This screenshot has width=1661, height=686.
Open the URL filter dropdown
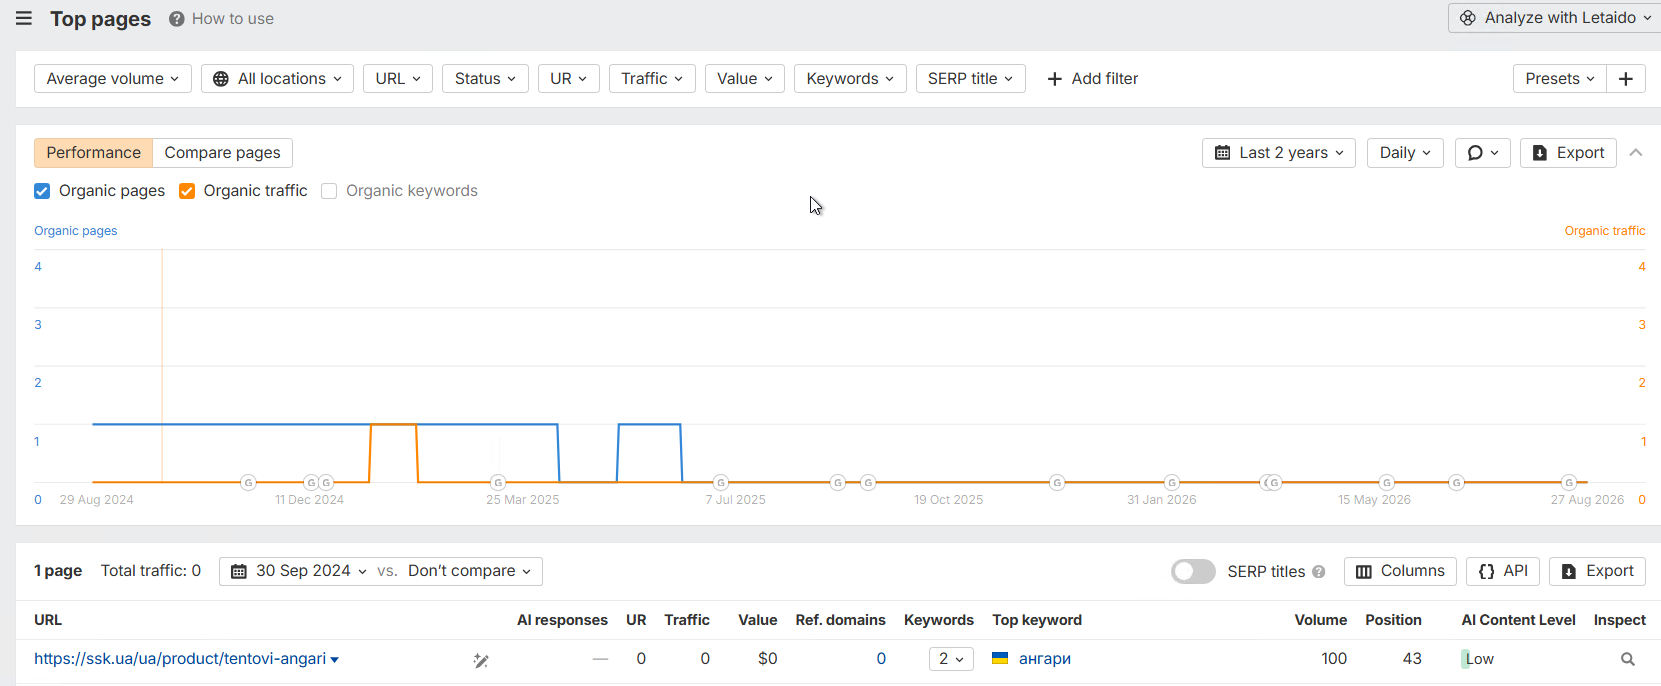point(398,79)
